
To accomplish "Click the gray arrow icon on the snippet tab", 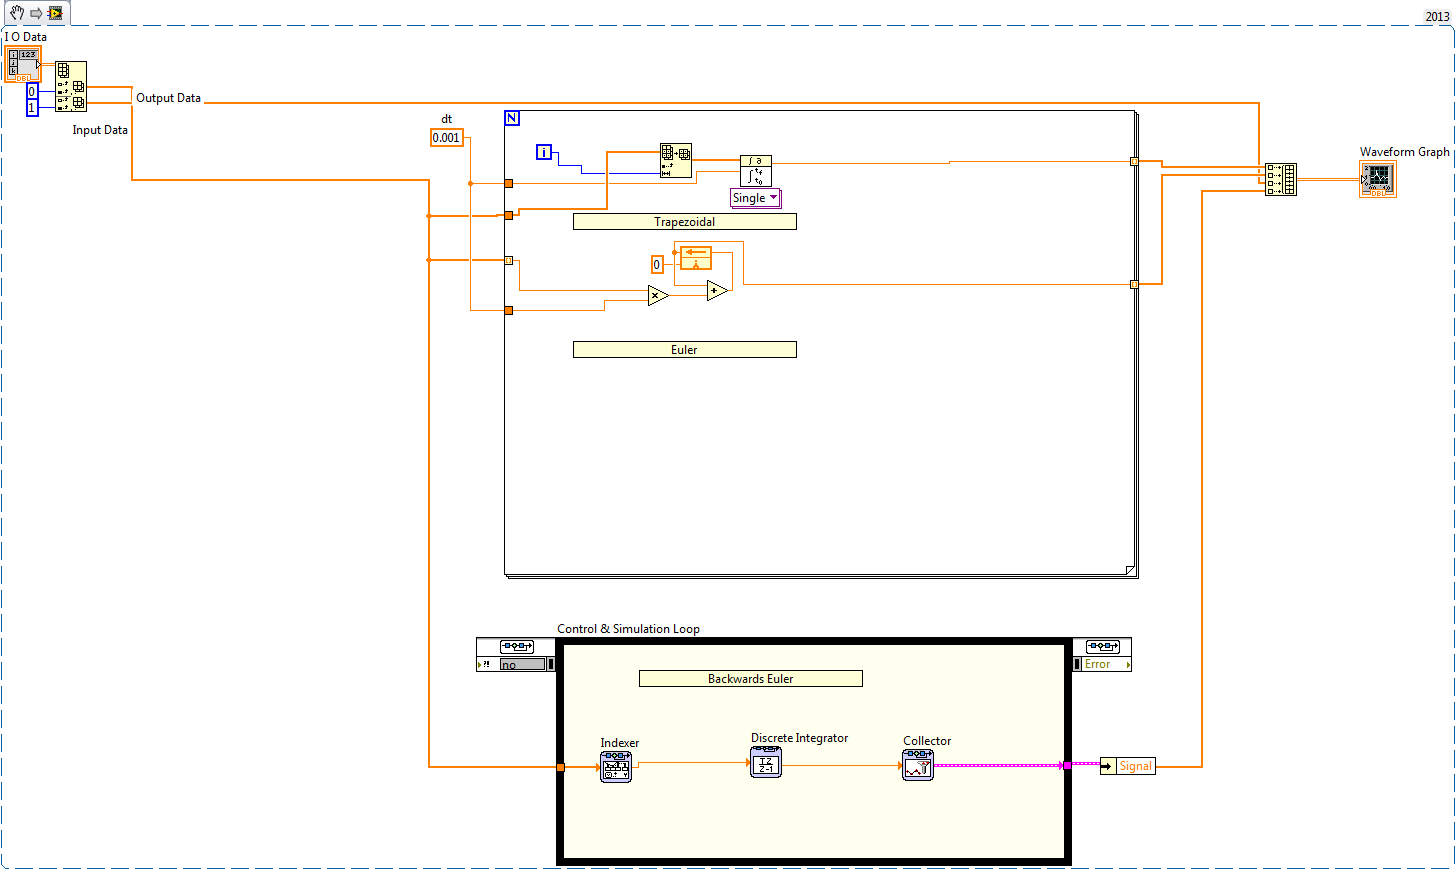I will pos(36,13).
